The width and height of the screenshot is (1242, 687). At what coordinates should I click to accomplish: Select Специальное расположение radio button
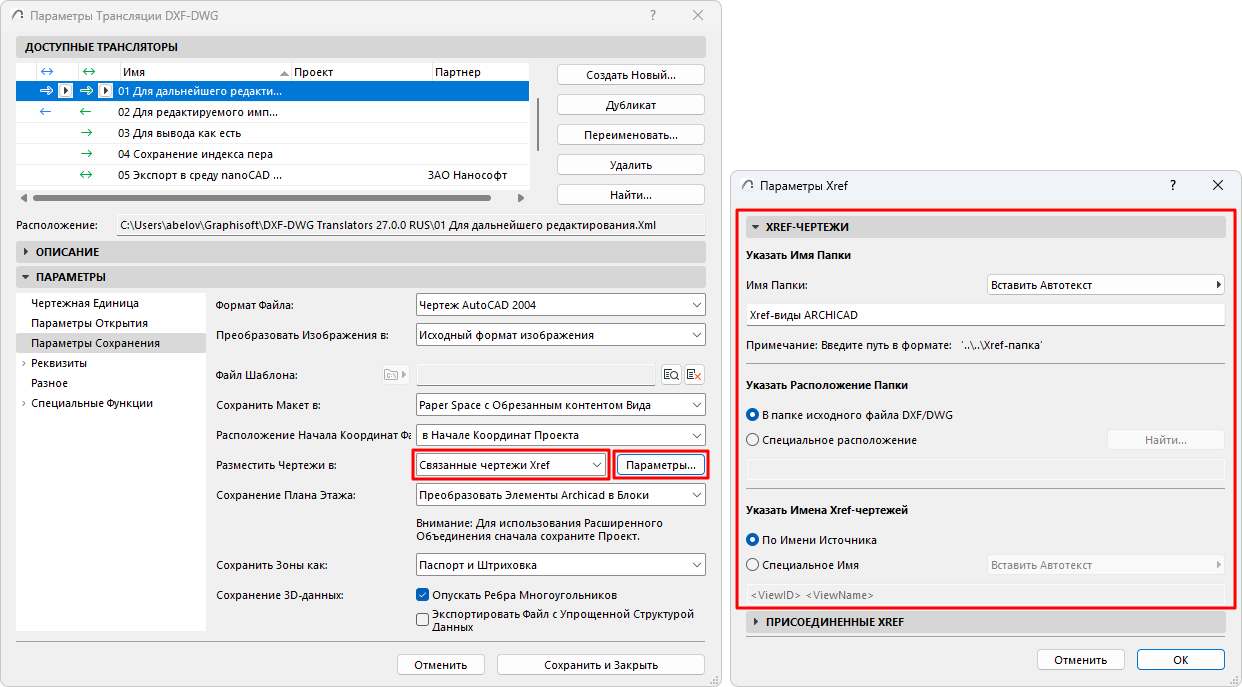pos(753,440)
